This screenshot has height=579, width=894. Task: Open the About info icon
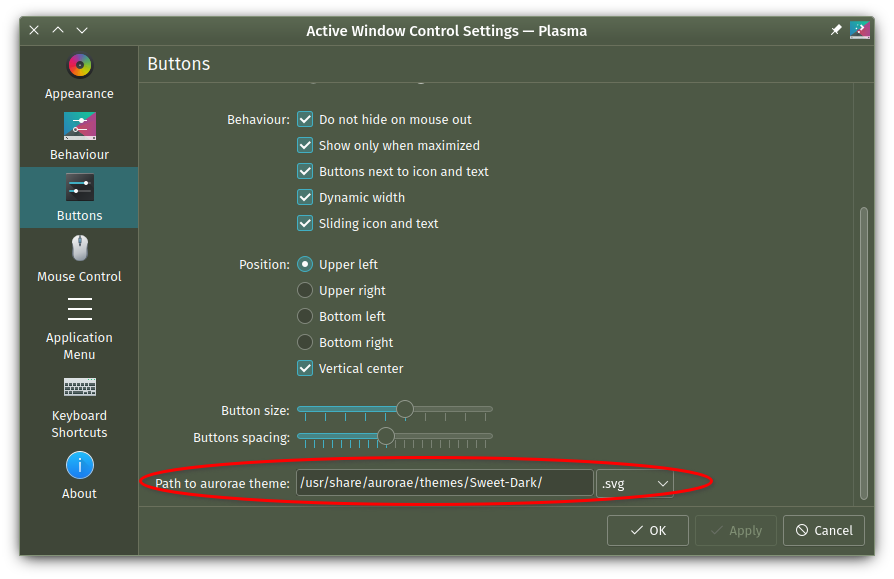[80, 466]
